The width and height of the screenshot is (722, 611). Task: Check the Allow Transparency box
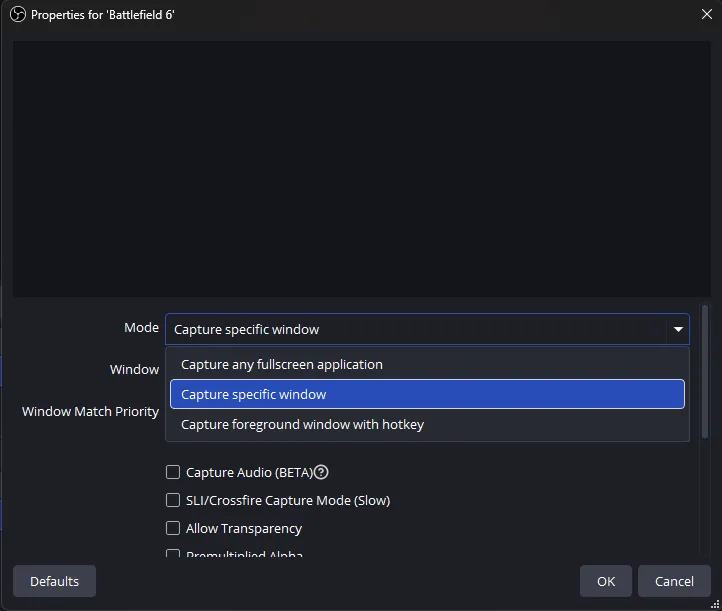pos(173,528)
